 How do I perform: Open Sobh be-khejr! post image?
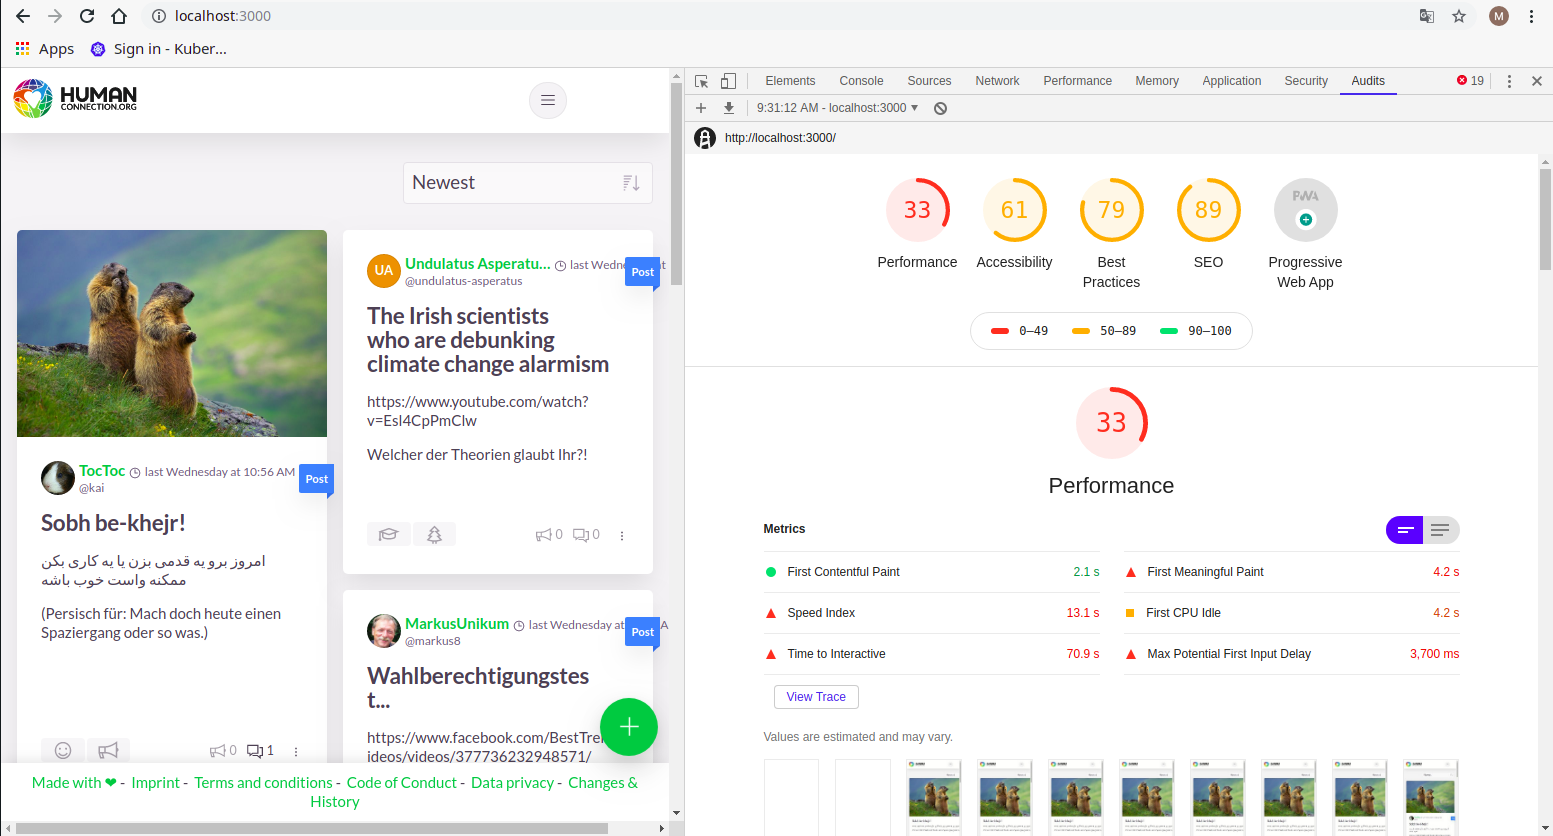coord(172,334)
